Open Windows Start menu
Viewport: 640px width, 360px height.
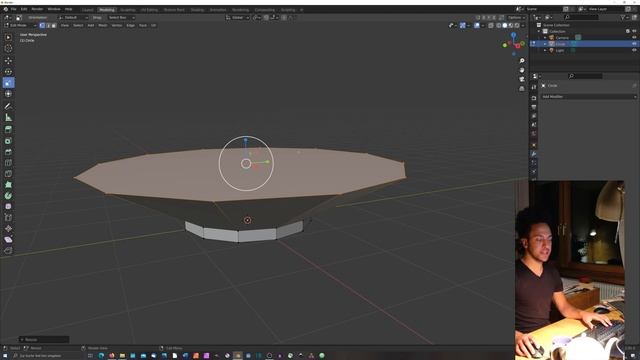pyautogui.click(x=5, y=356)
